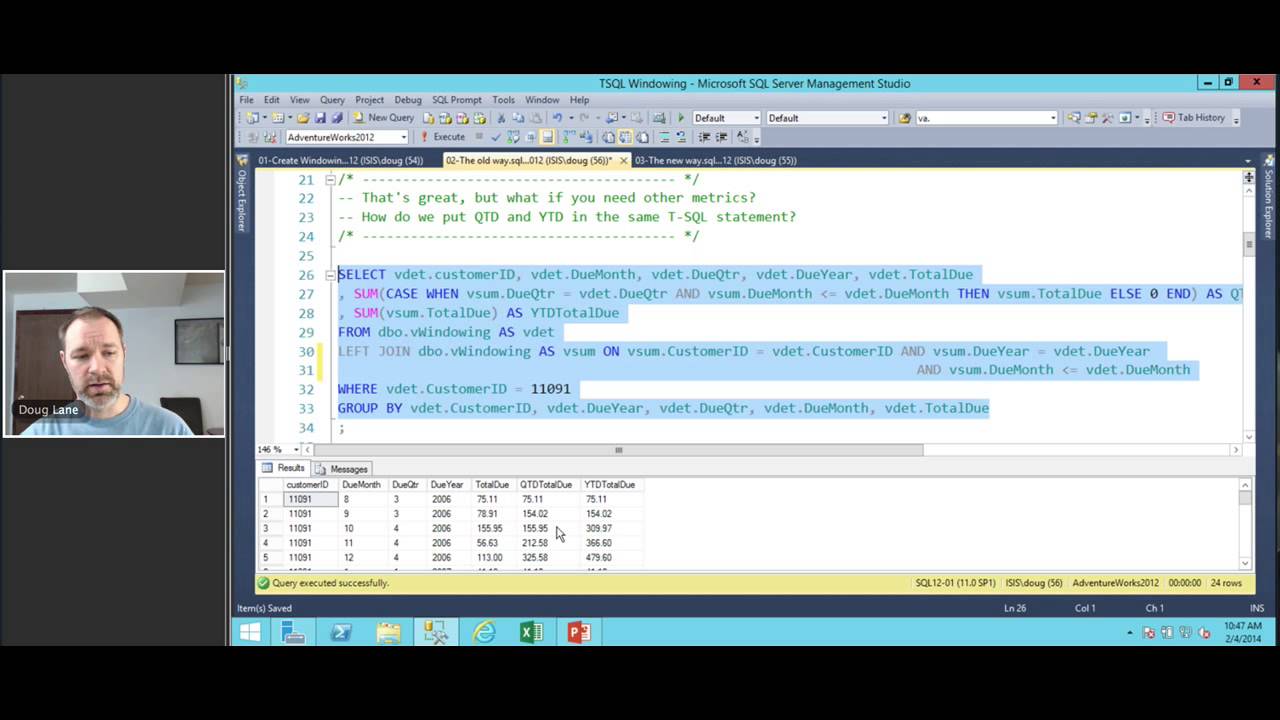Click the Increase Indent icon
Viewport: 1280px width, 720px height.
721,137
